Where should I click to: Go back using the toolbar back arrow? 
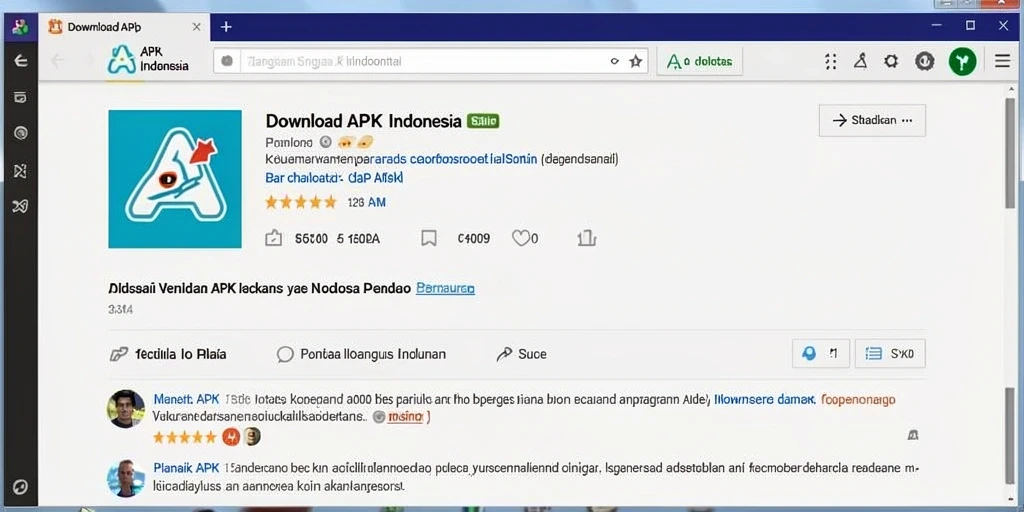[x=57, y=61]
